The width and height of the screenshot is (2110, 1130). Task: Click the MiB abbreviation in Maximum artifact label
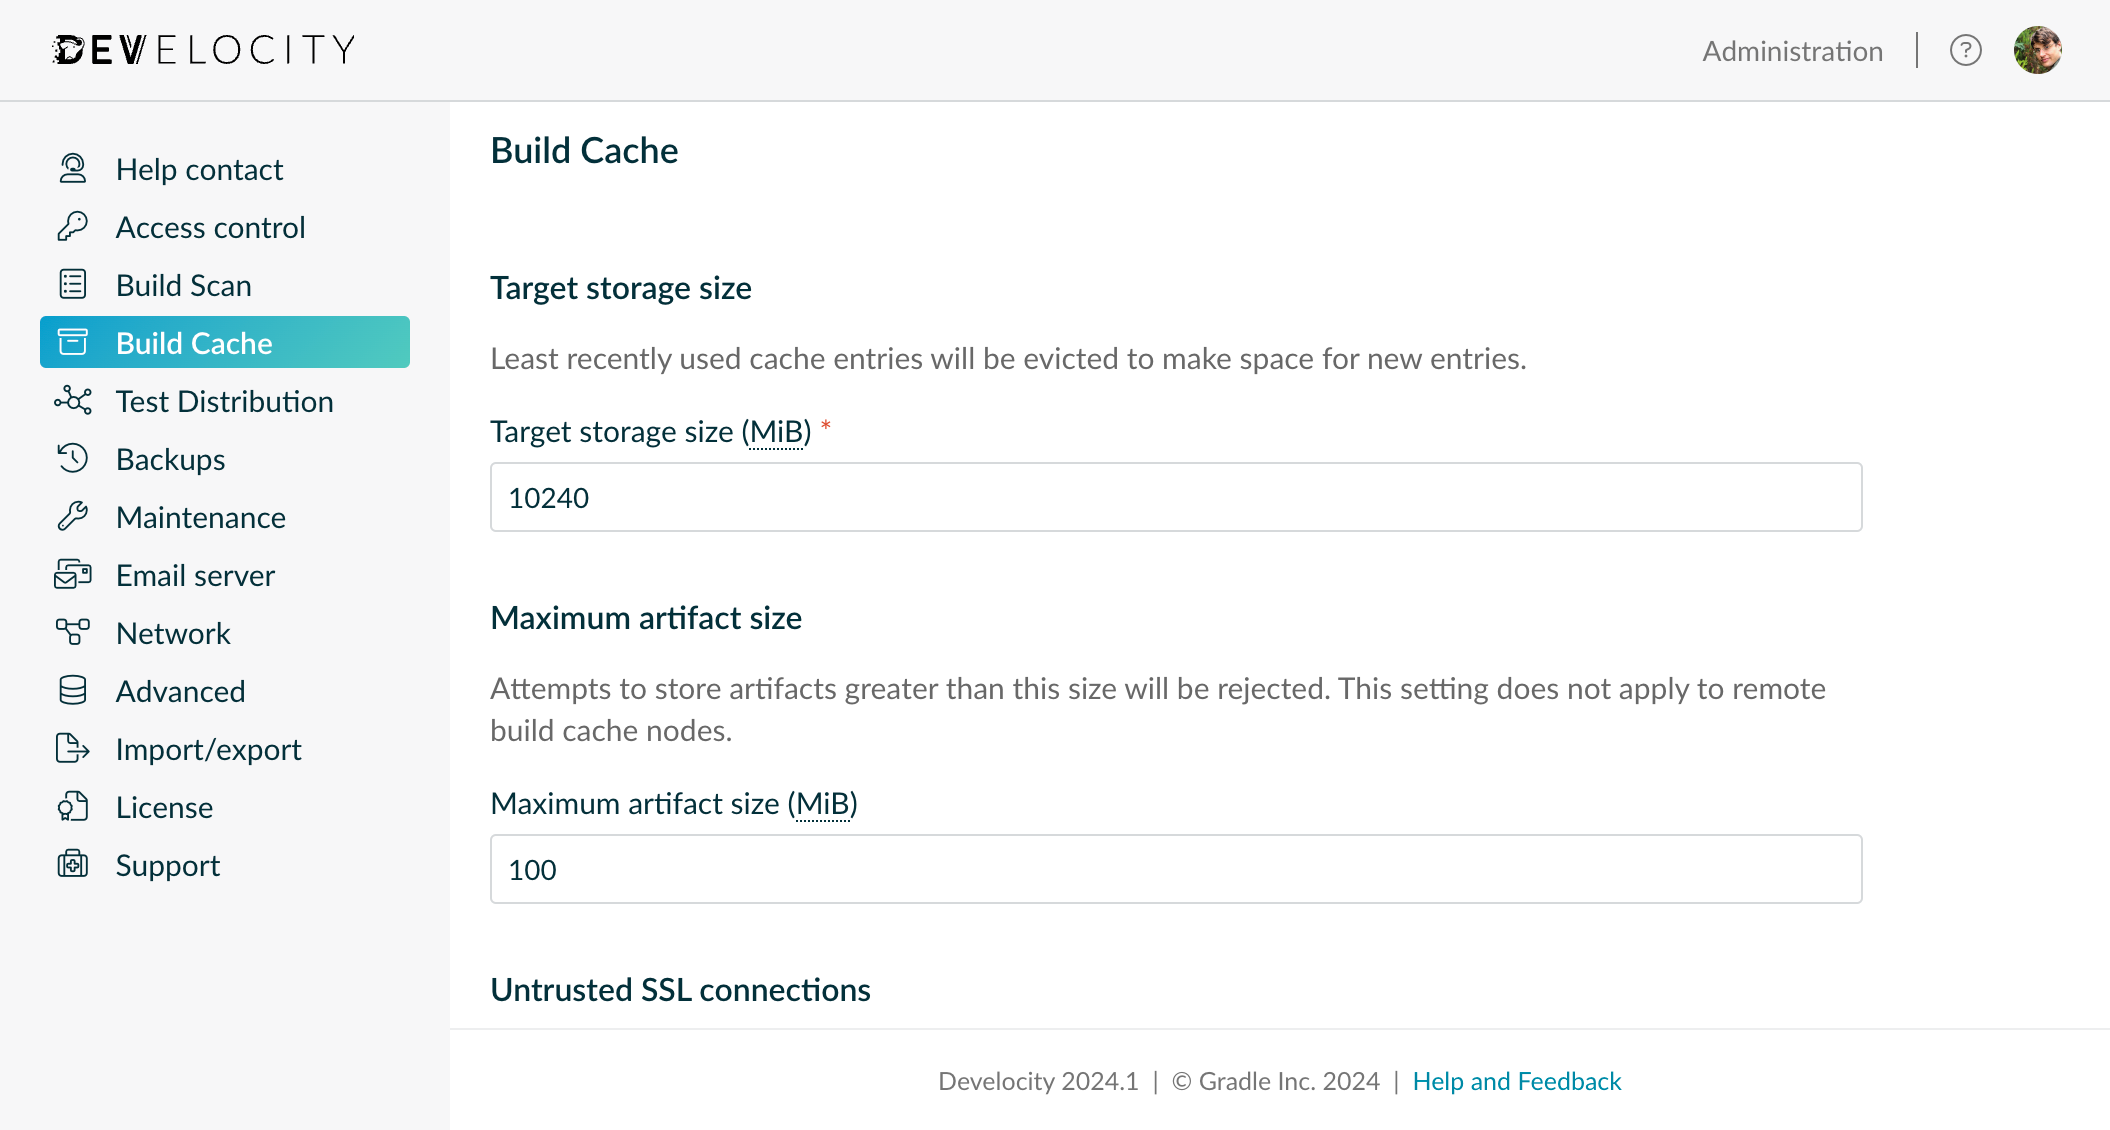[823, 804]
